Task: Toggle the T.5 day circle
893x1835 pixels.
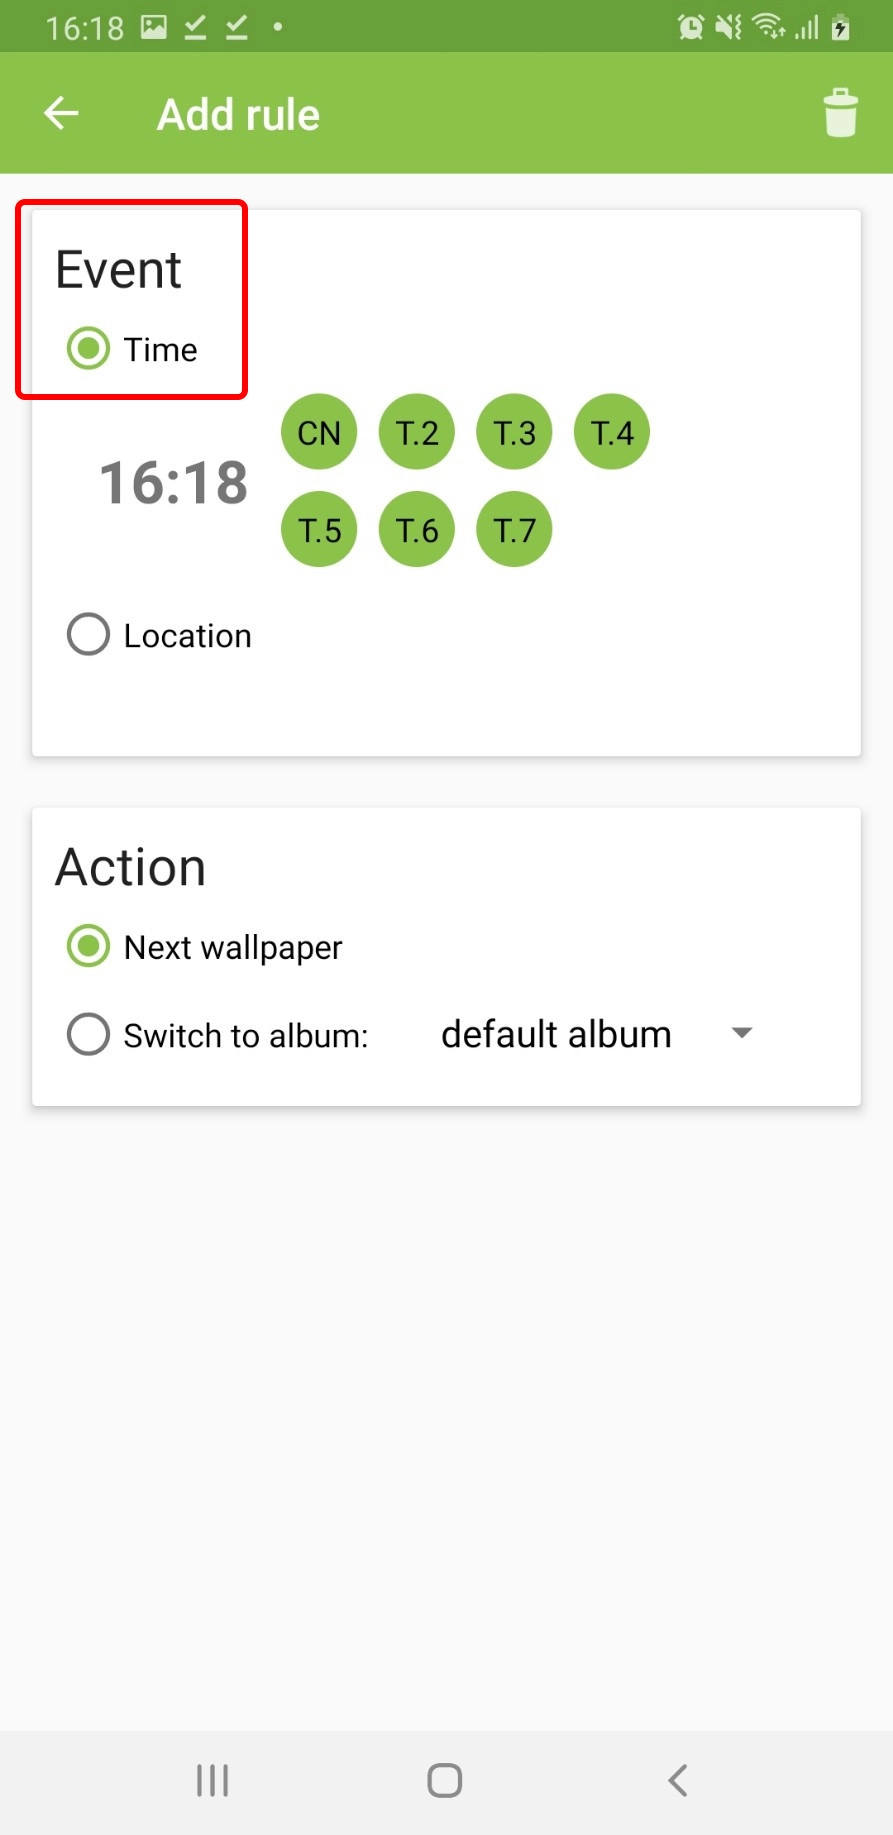Action: [x=319, y=530]
